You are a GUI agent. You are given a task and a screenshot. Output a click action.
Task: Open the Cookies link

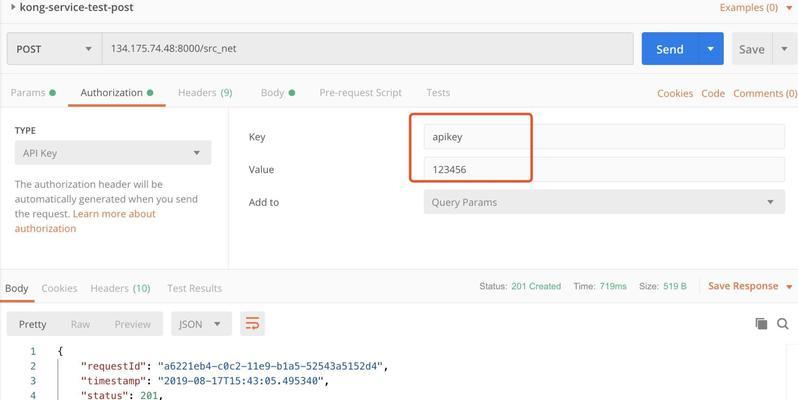point(675,93)
